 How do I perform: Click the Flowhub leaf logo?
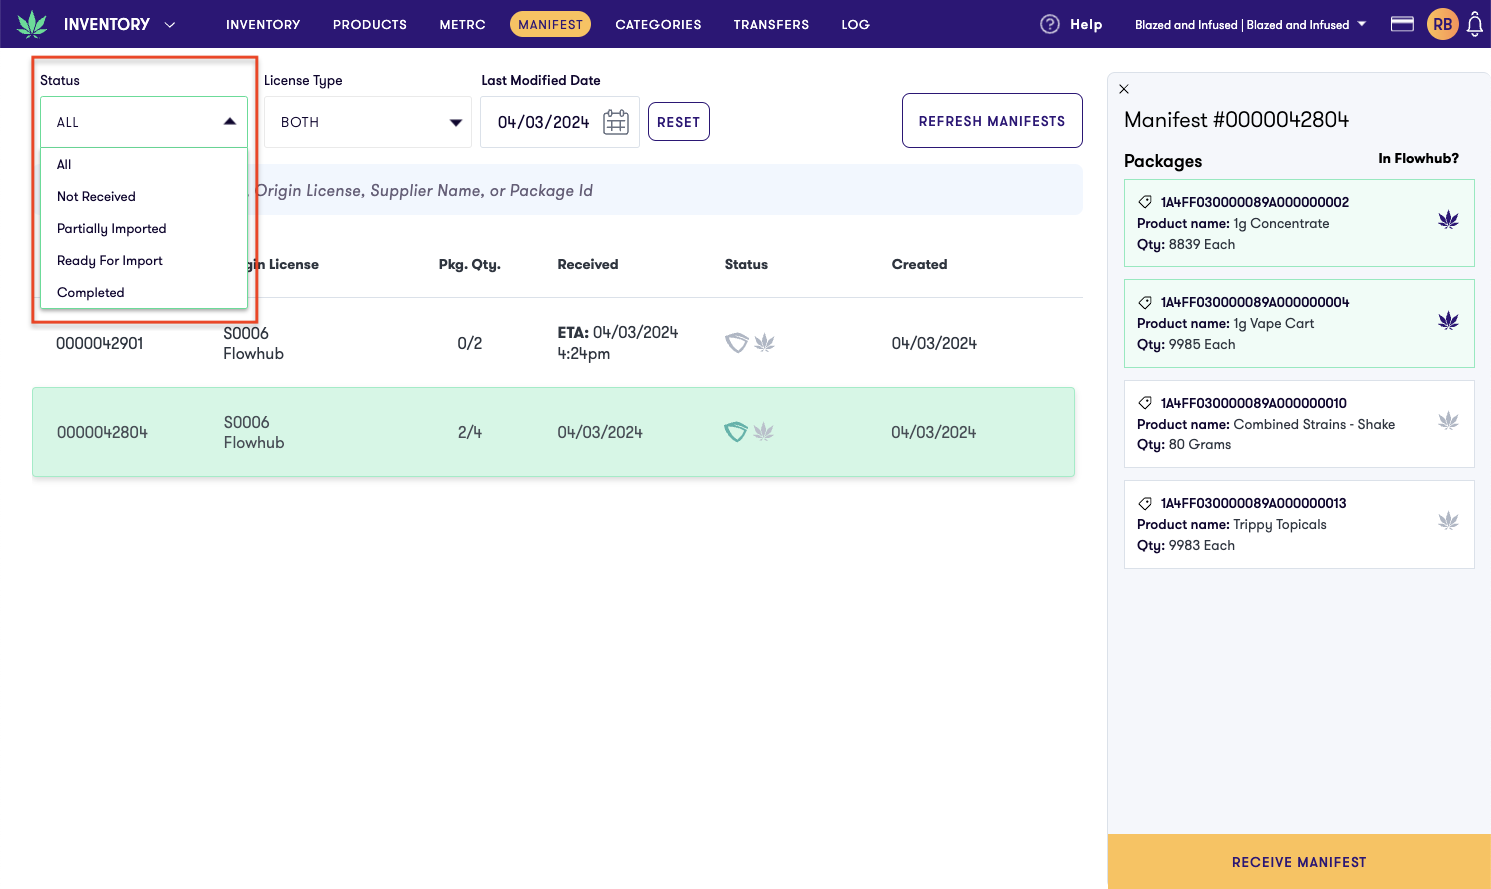coord(32,24)
